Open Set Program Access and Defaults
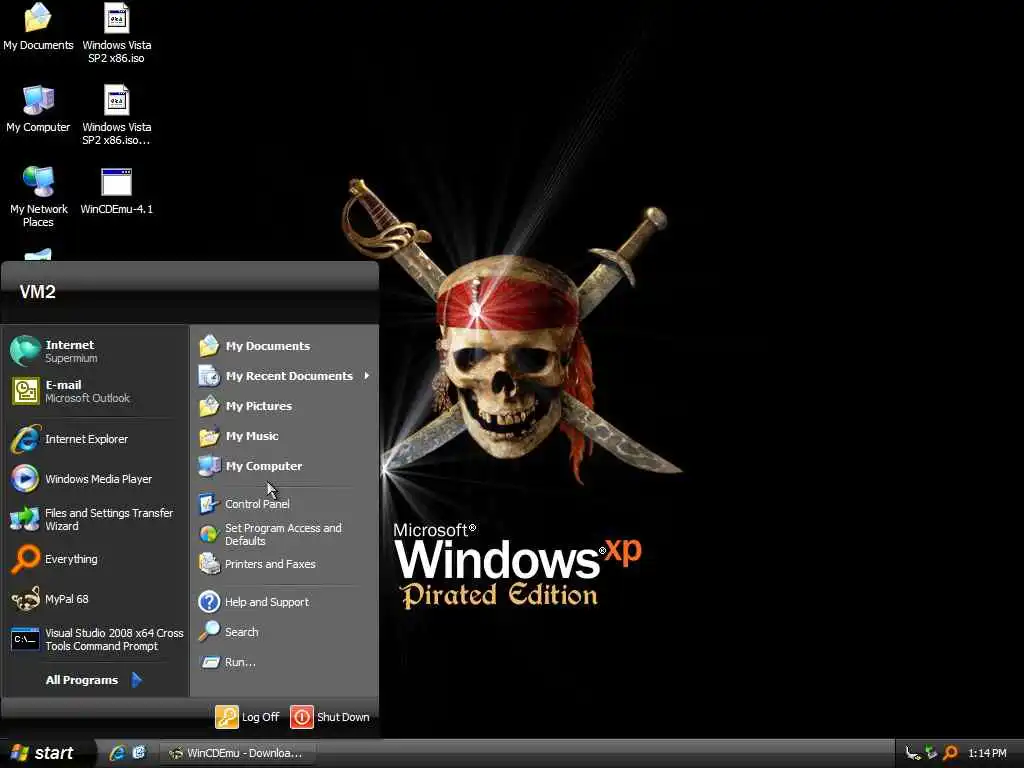The image size is (1024, 768). pos(285,534)
